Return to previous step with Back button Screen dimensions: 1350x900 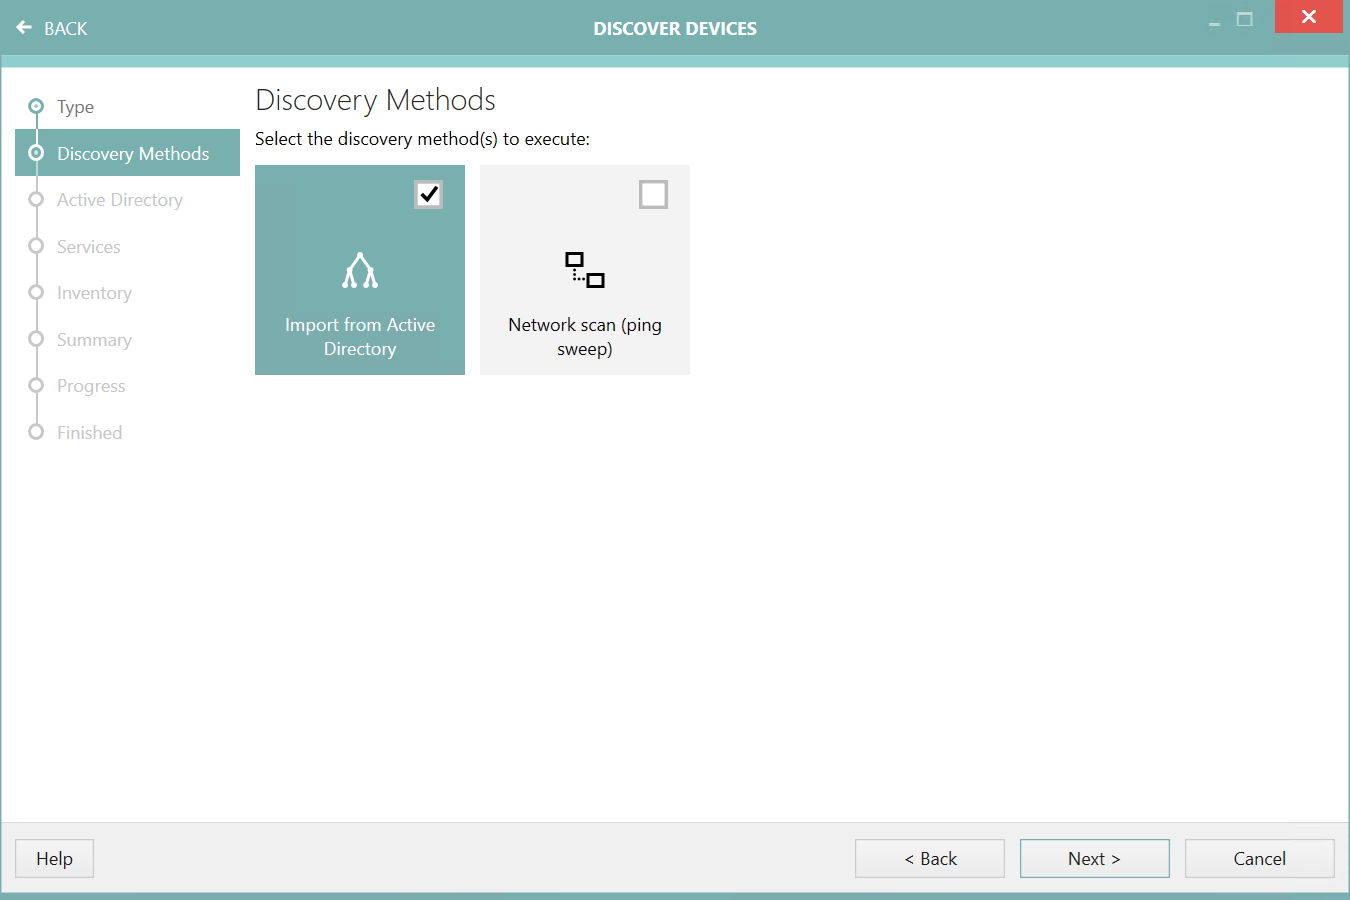pos(929,858)
